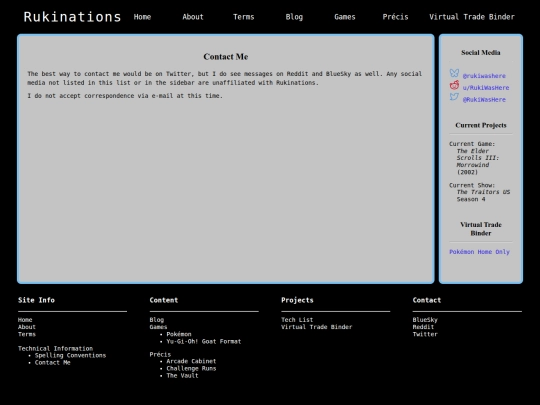Visit the @rukiwashere BlueSky link
The image size is (540, 405).
tap(484, 76)
